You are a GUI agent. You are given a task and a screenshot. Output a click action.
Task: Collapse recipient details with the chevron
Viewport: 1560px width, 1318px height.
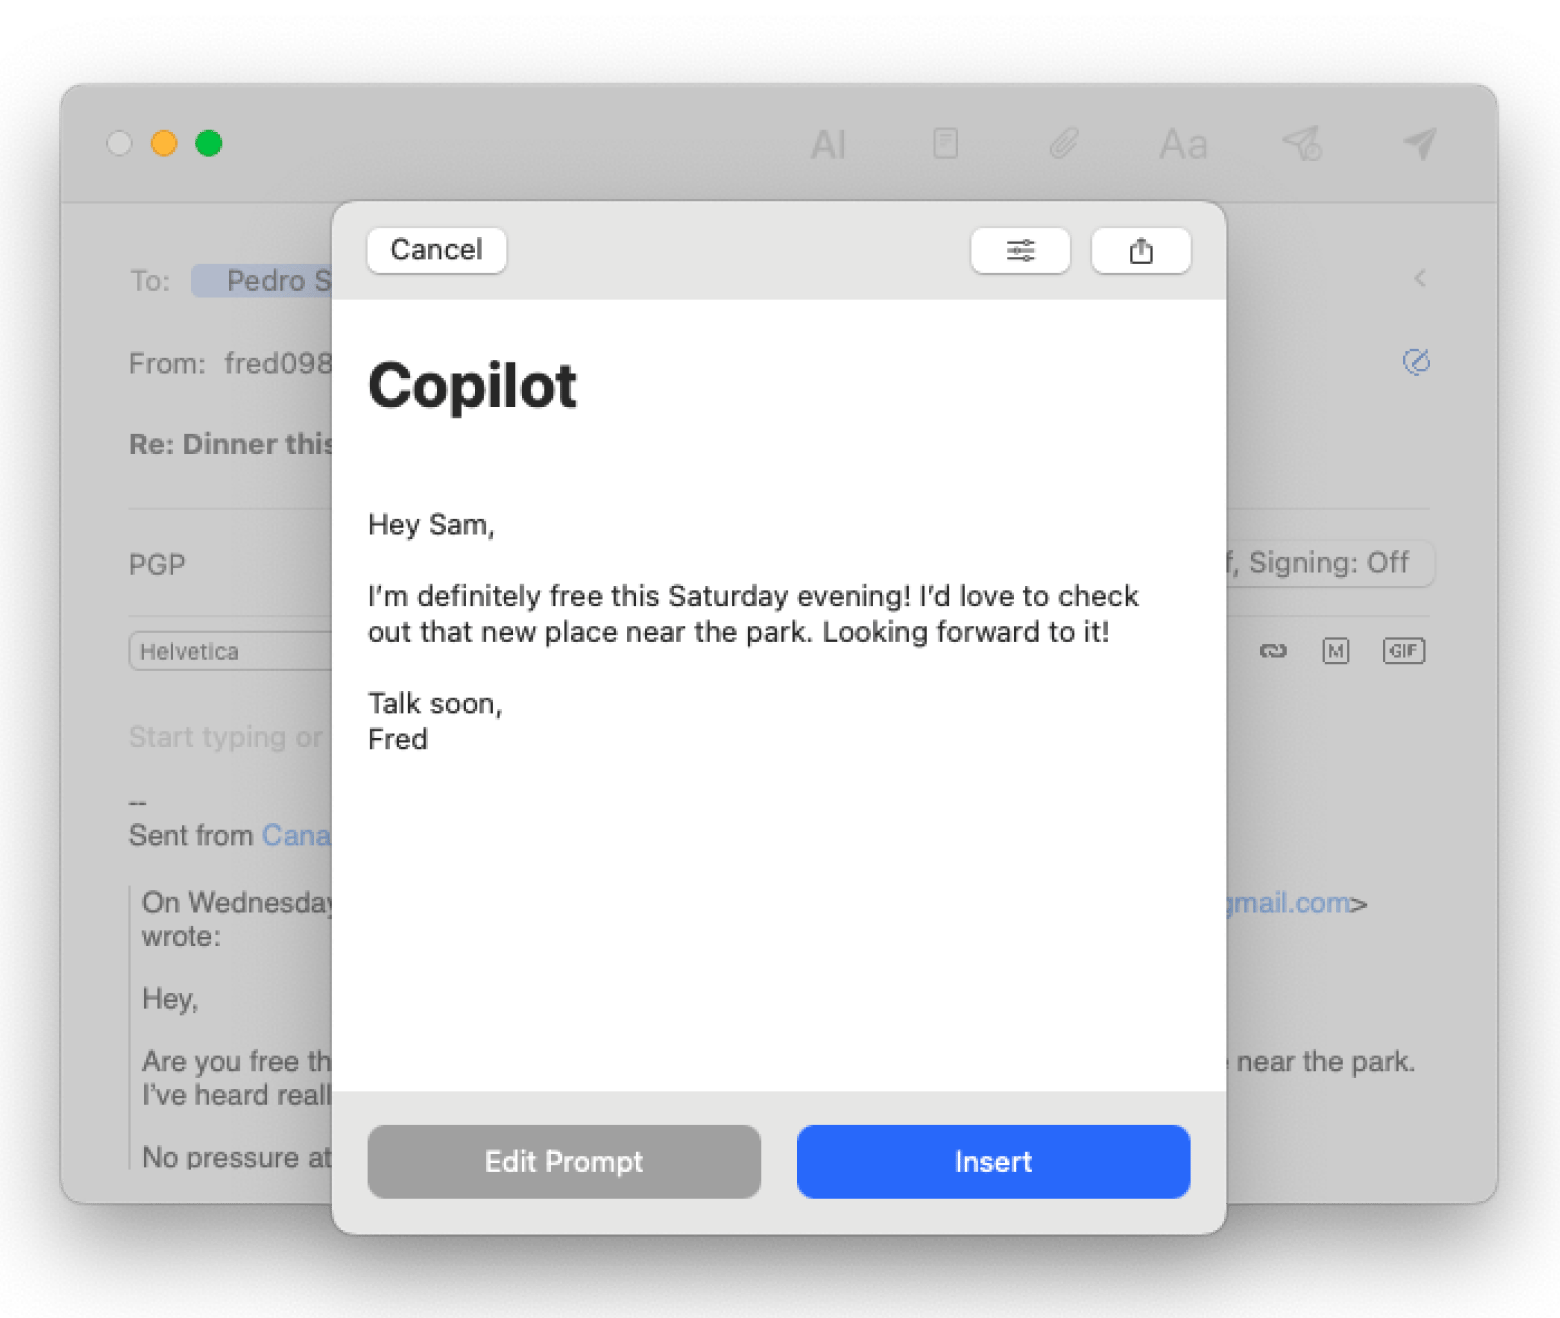coord(1420,280)
